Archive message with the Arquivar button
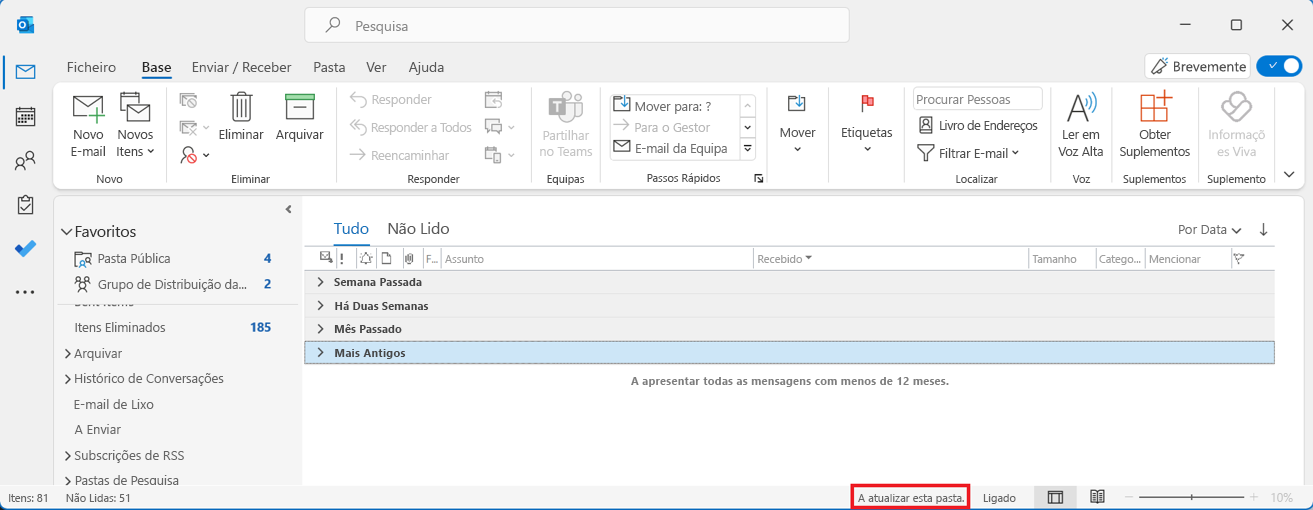Viewport: 1313px width, 510px height. click(x=299, y=117)
